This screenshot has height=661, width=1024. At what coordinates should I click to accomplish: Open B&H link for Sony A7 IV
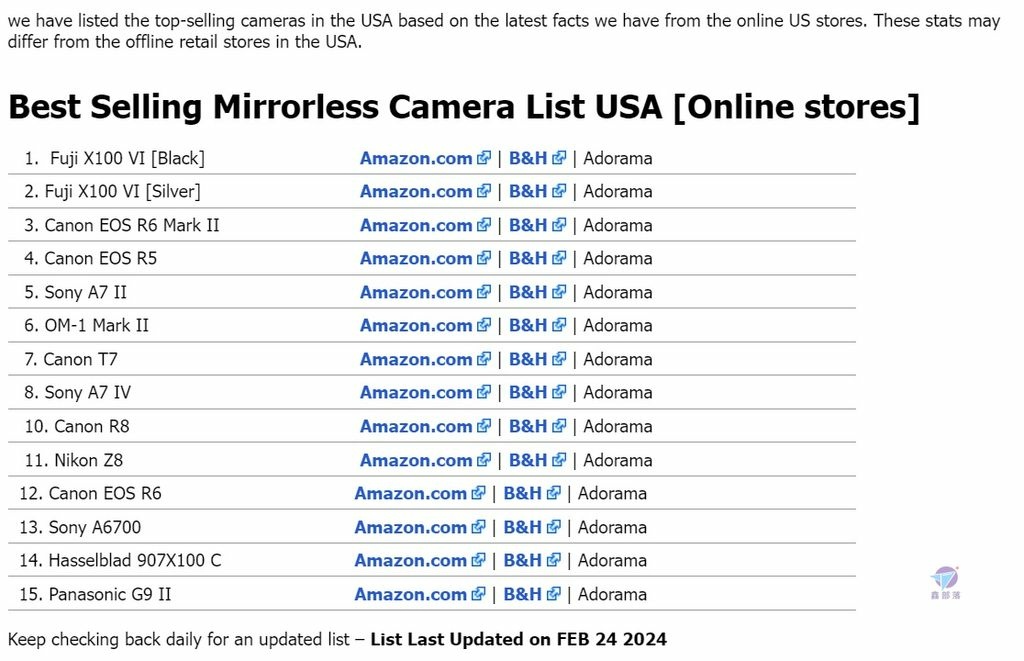(x=528, y=393)
